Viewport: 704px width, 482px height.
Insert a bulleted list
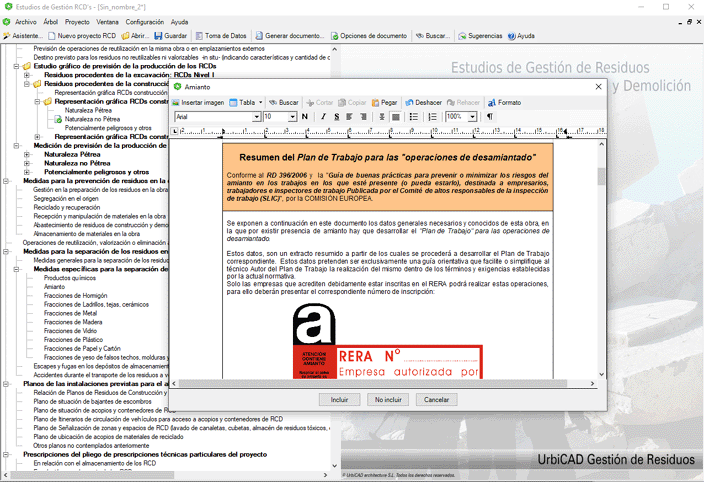tap(414, 117)
